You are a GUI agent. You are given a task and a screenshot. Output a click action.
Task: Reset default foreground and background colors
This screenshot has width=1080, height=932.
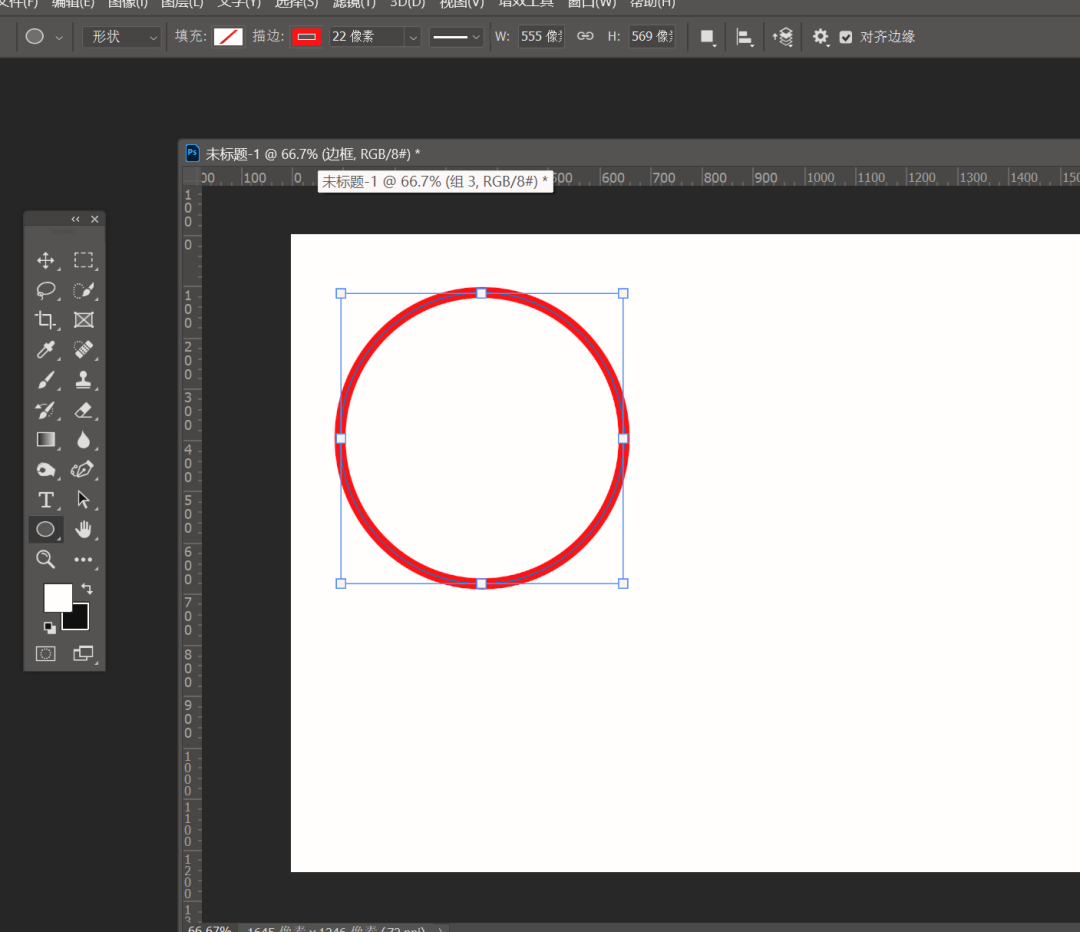click(x=49, y=628)
